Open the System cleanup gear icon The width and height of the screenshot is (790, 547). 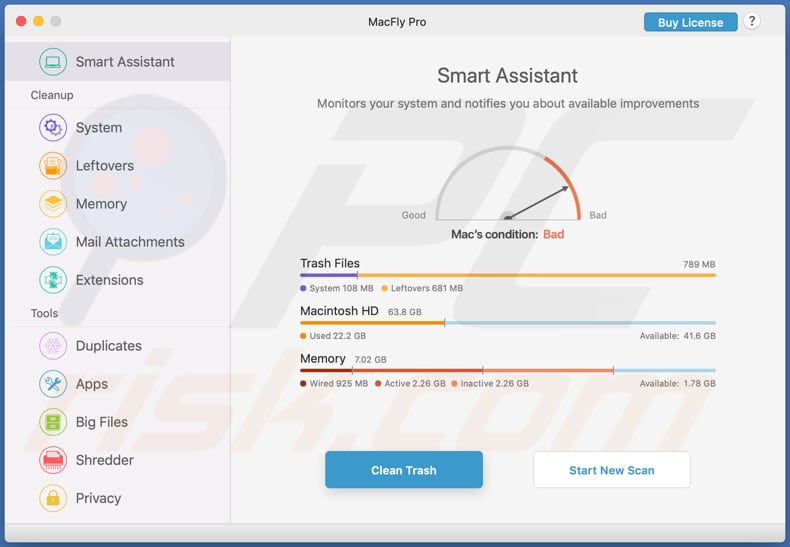coord(53,128)
